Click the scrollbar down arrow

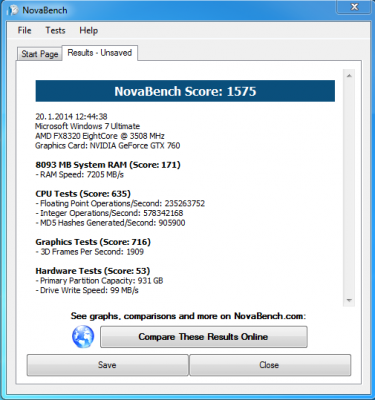[349, 300]
